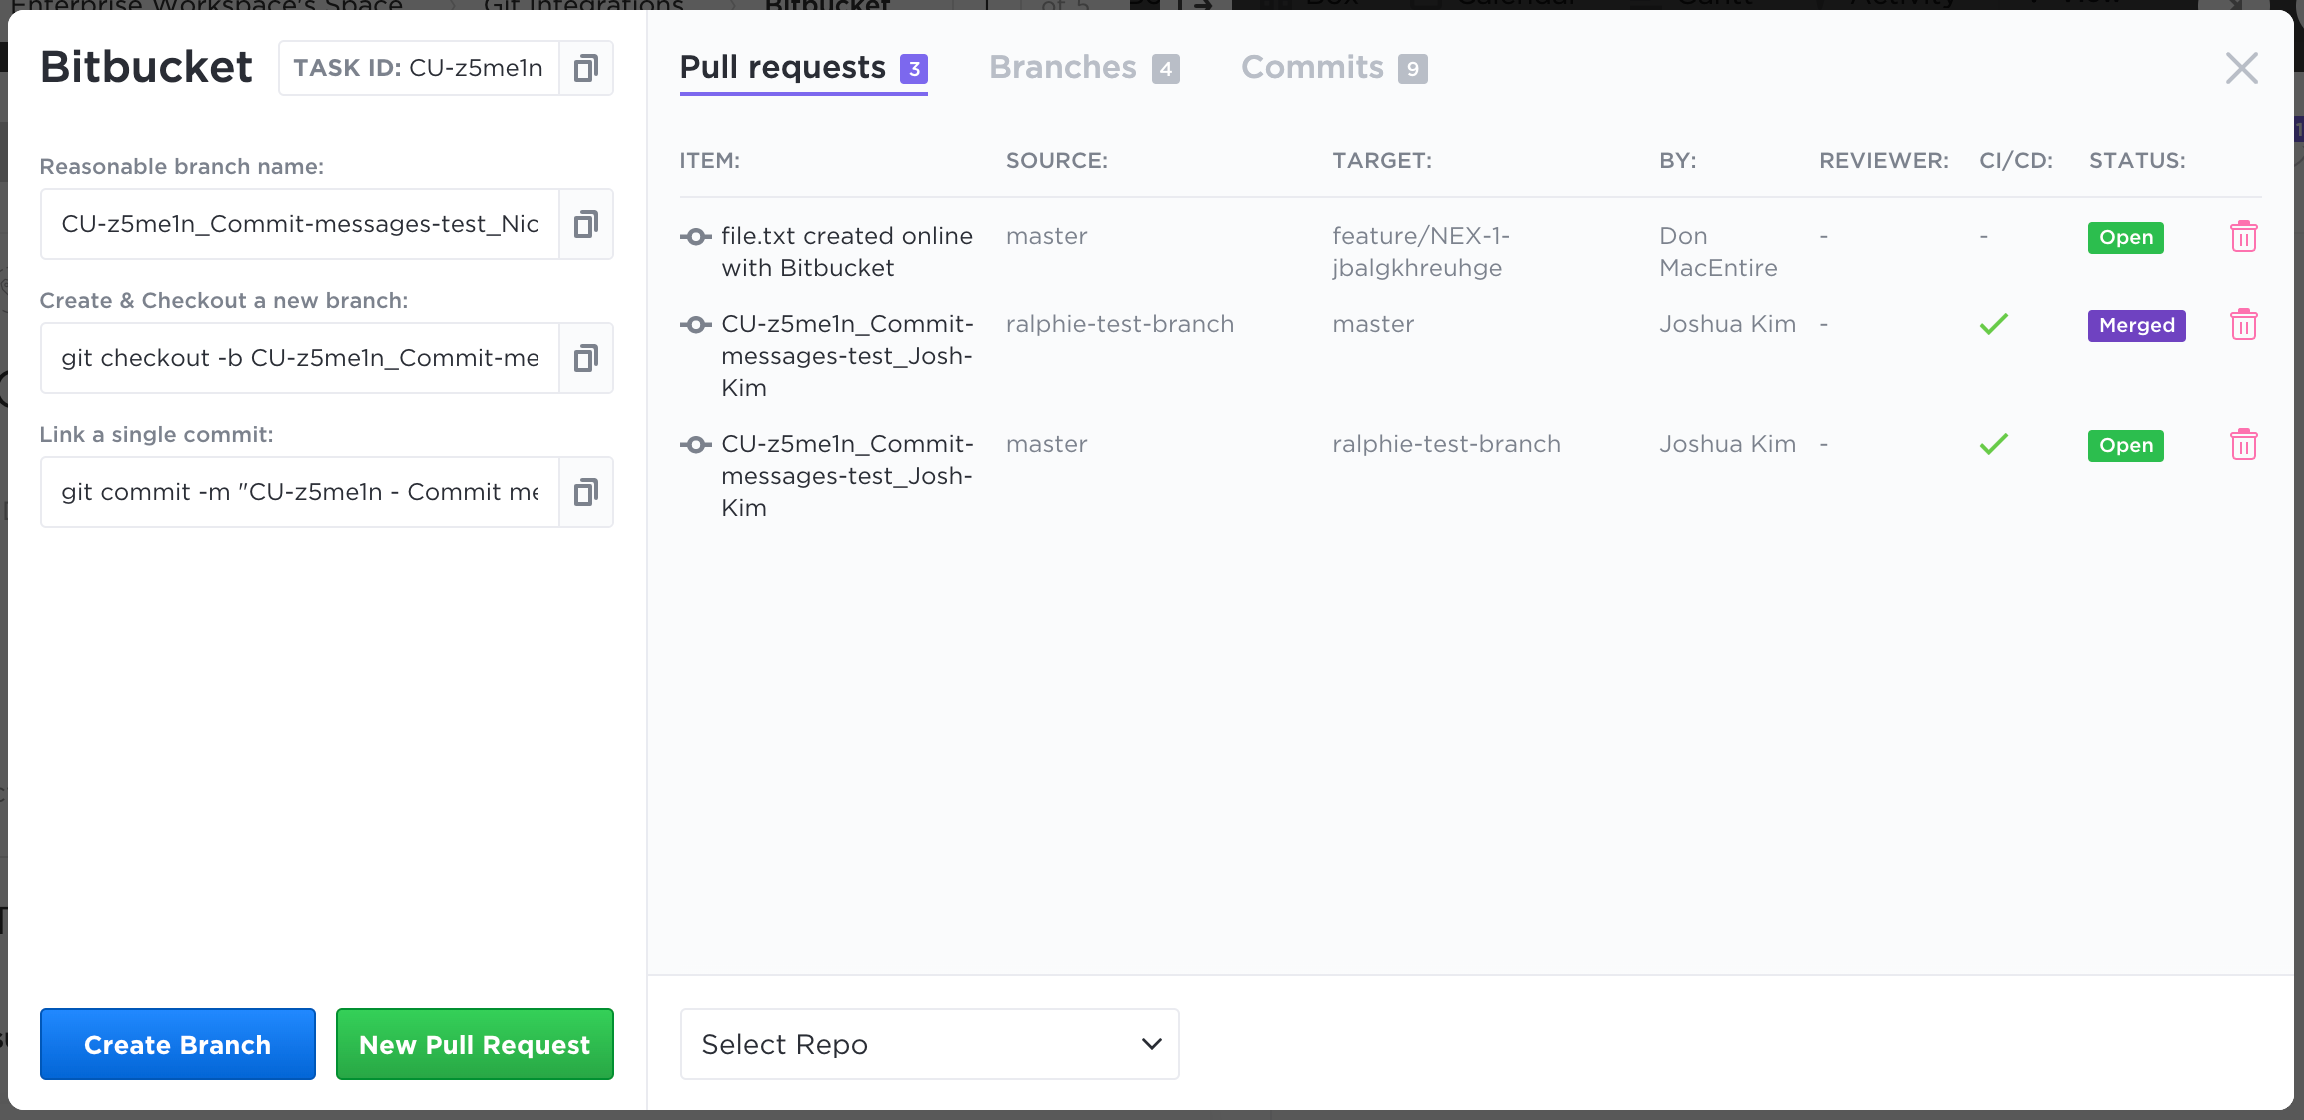Delete the file.txt pull request
Viewport: 2304px width, 1120px height.
point(2243,237)
